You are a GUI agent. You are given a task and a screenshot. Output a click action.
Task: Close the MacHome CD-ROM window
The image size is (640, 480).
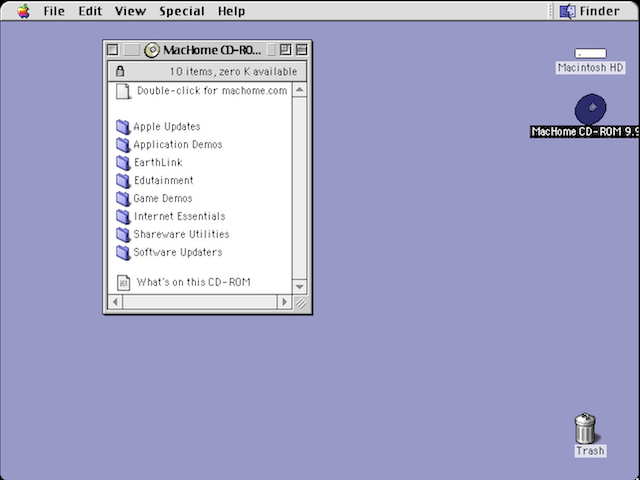point(113,50)
